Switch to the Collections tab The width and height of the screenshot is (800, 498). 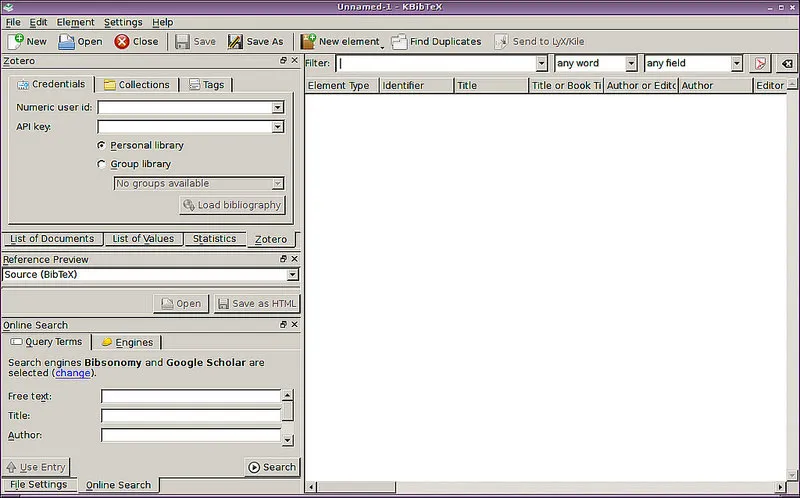coord(137,85)
